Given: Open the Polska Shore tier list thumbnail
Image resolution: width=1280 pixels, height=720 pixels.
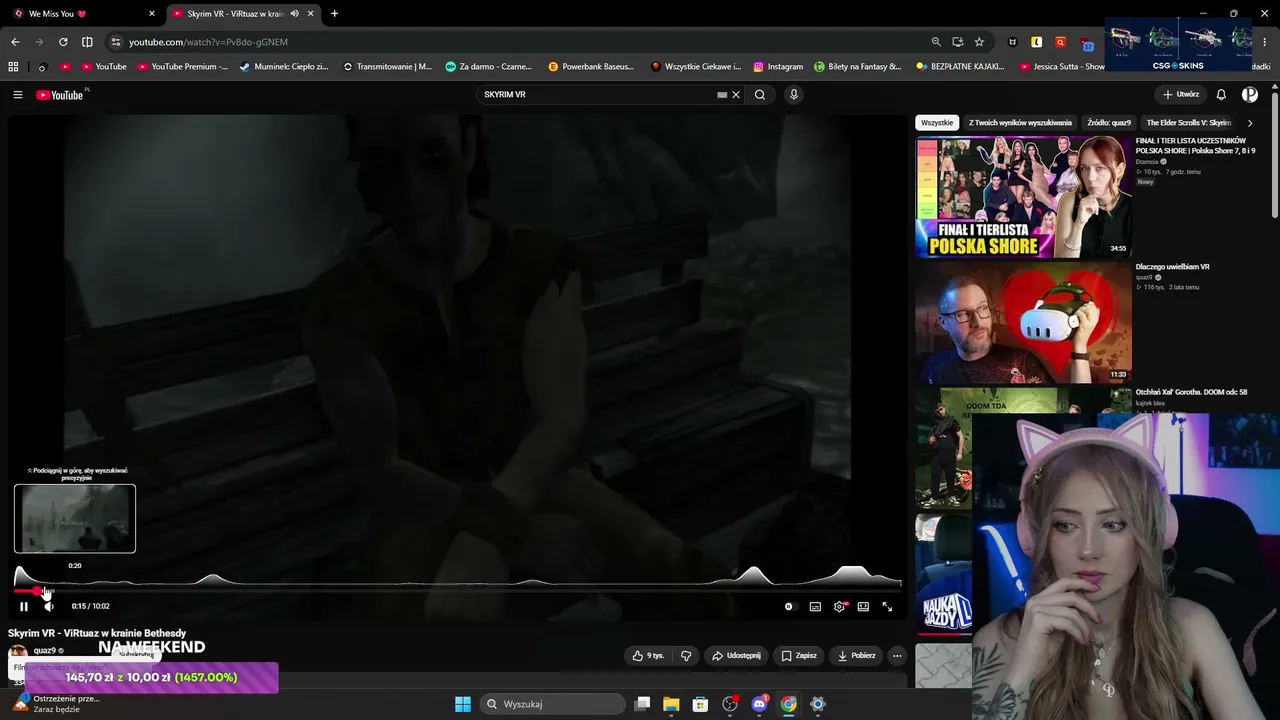Looking at the screenshot, I should [x=1023, y=197].
